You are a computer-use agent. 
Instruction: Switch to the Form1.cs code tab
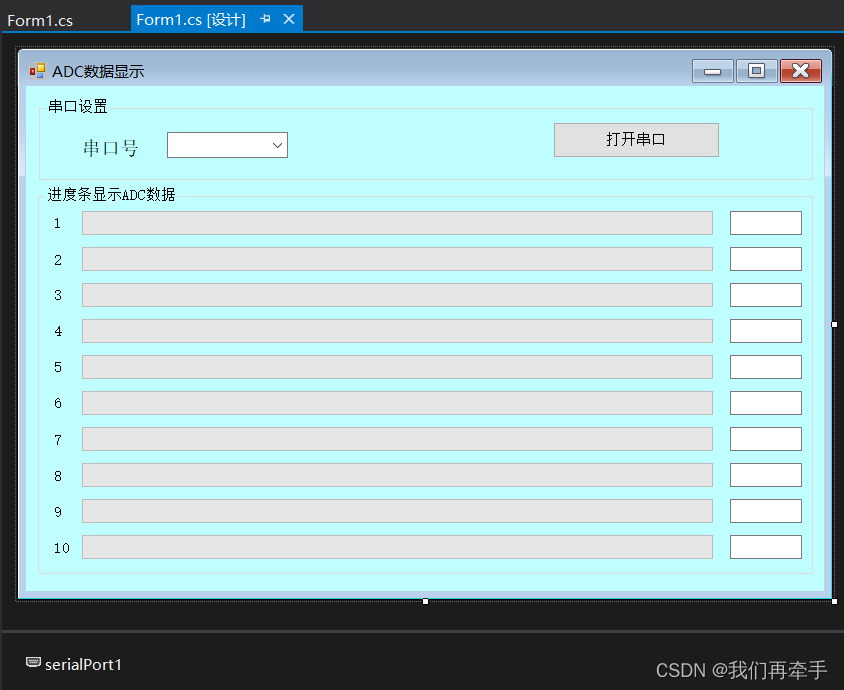click(40, 20)
